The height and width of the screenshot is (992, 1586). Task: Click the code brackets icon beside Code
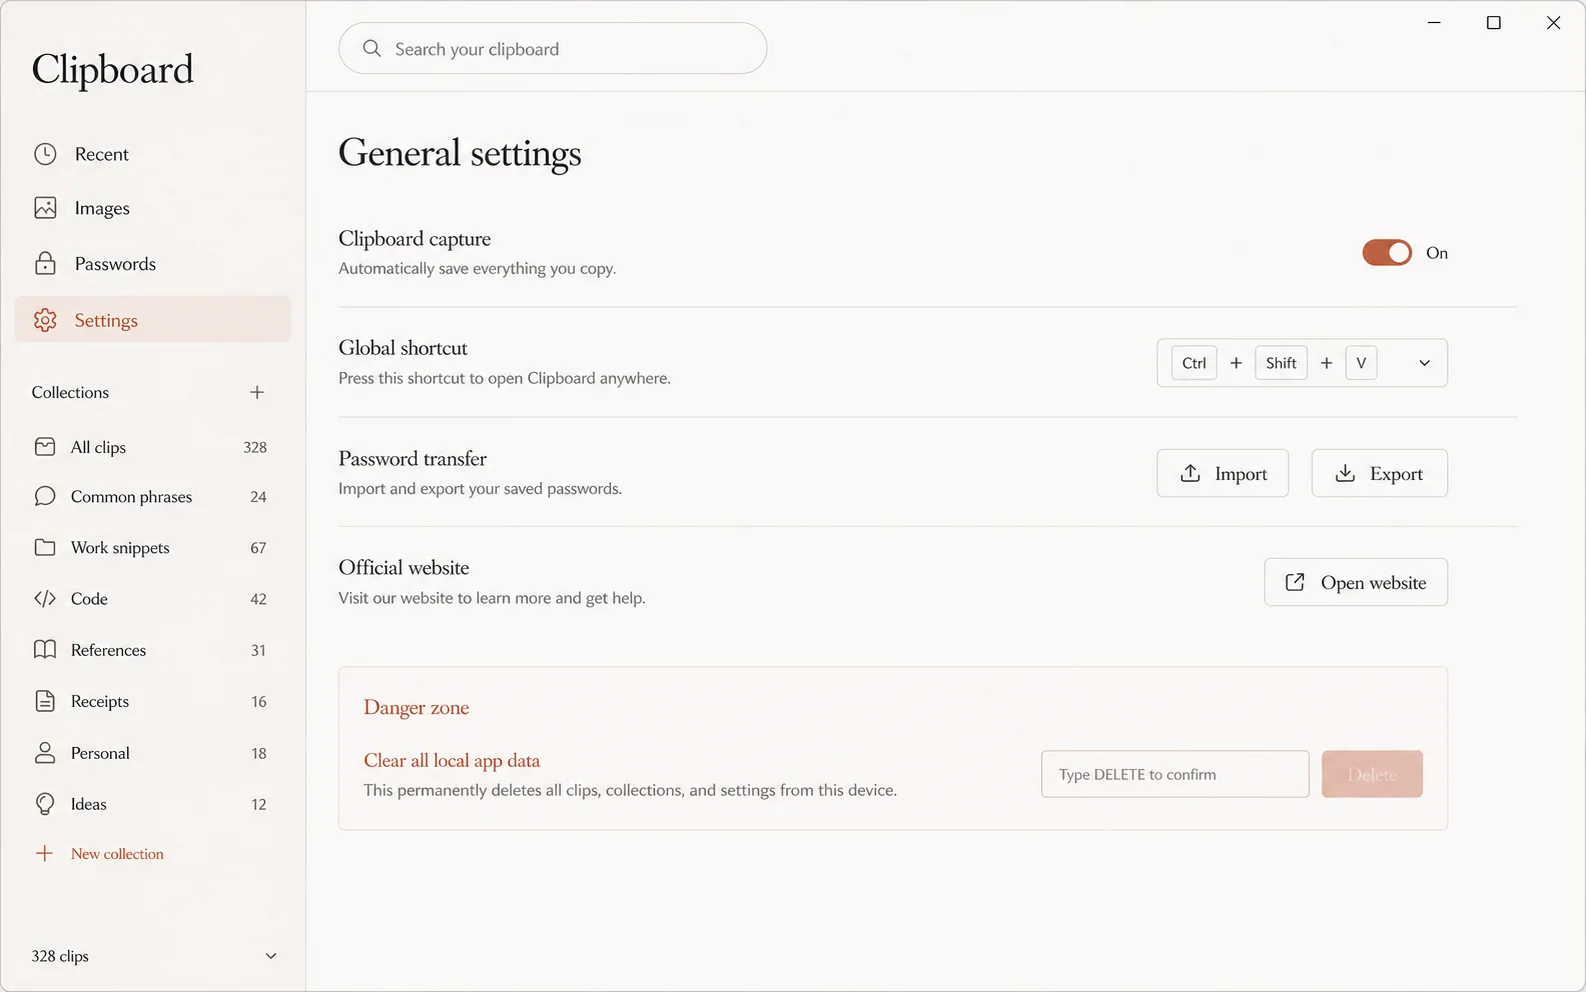tap(45, 598)
